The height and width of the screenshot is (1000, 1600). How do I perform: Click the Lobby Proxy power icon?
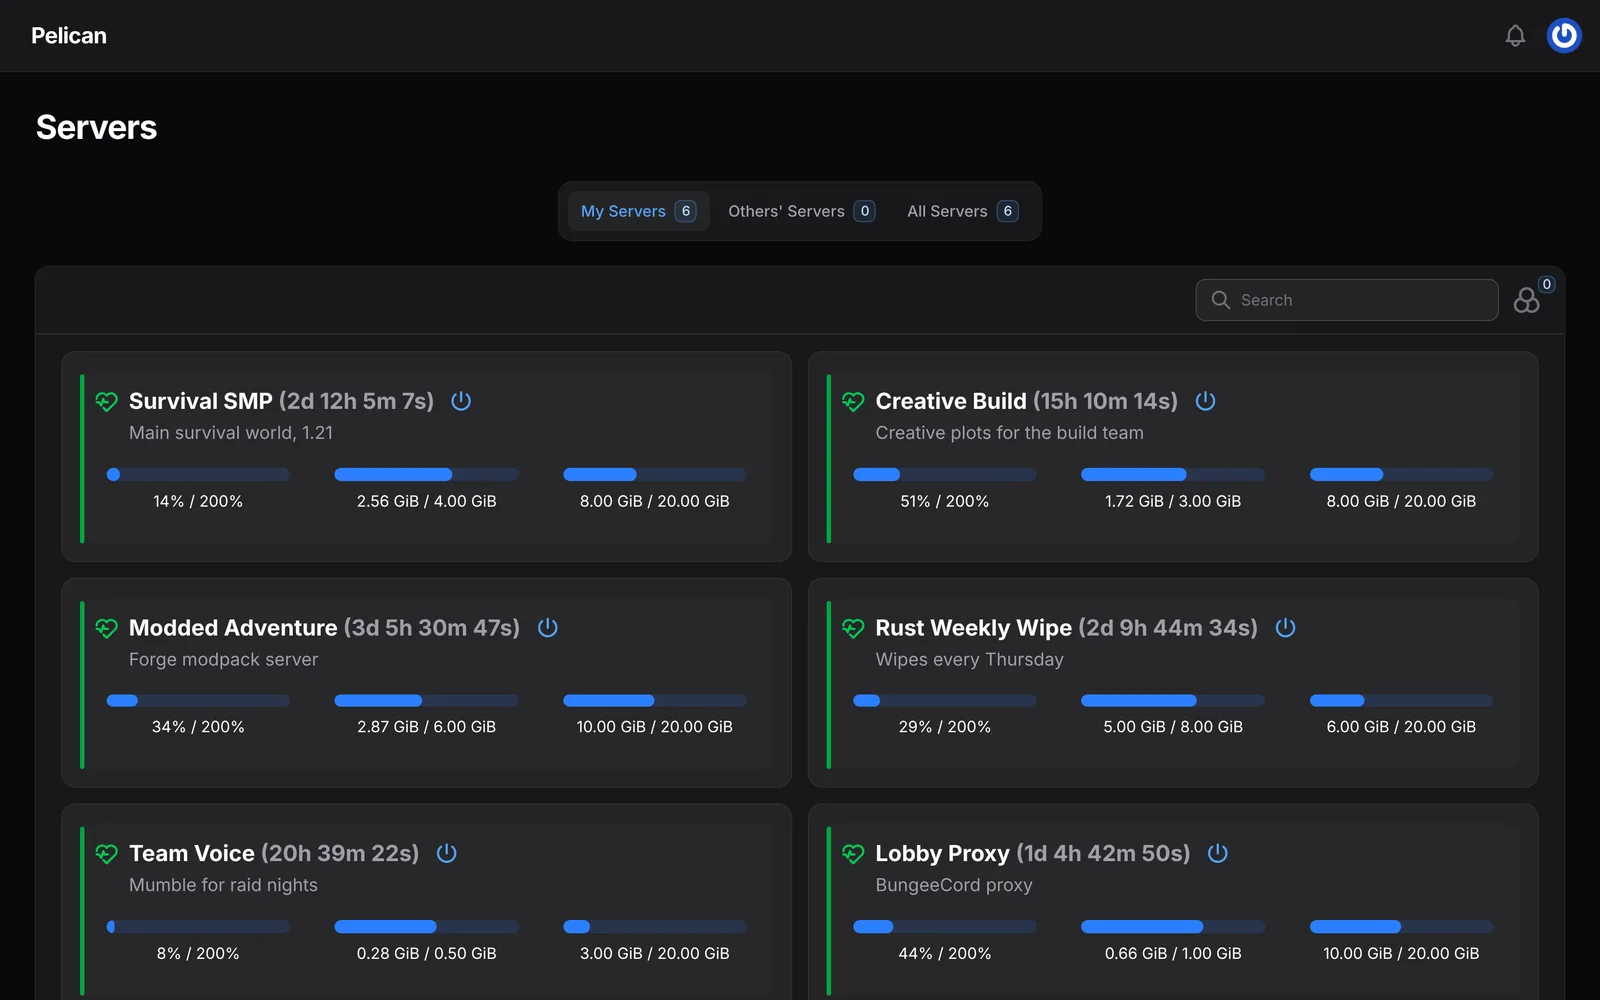(x=1217, y=853)
